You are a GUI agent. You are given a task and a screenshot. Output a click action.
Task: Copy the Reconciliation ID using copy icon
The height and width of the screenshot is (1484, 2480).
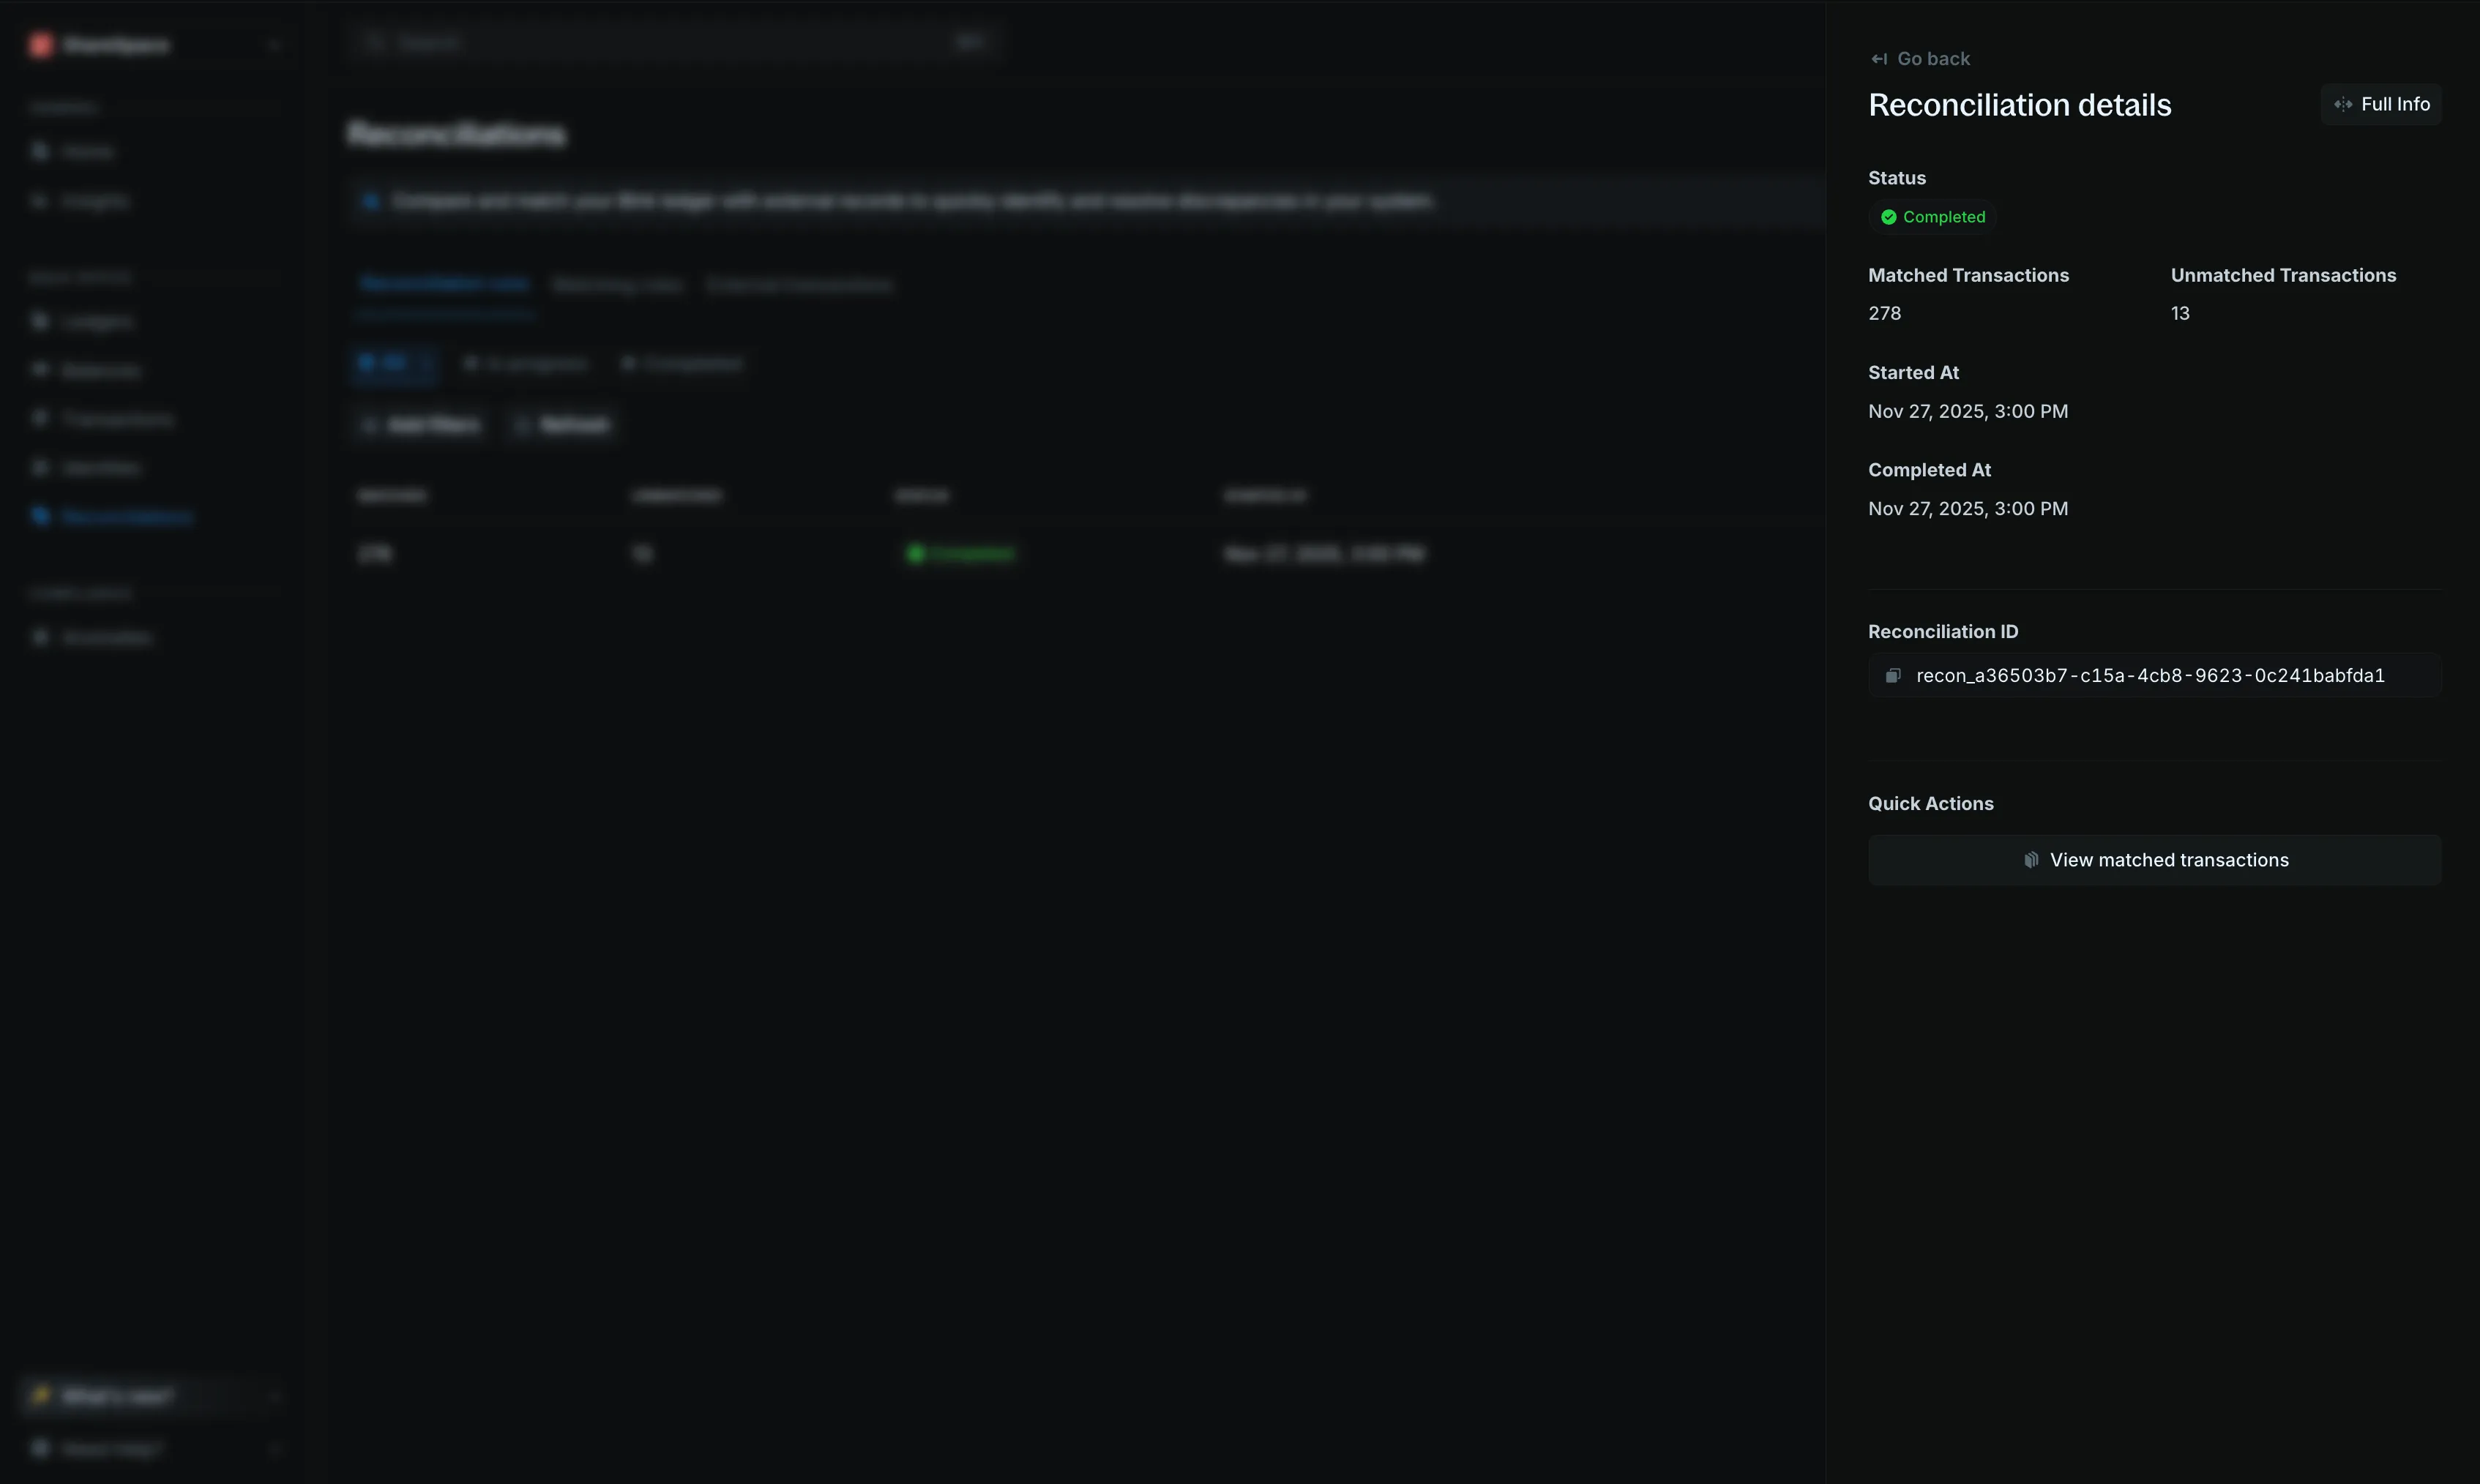tap(1893, 676)
